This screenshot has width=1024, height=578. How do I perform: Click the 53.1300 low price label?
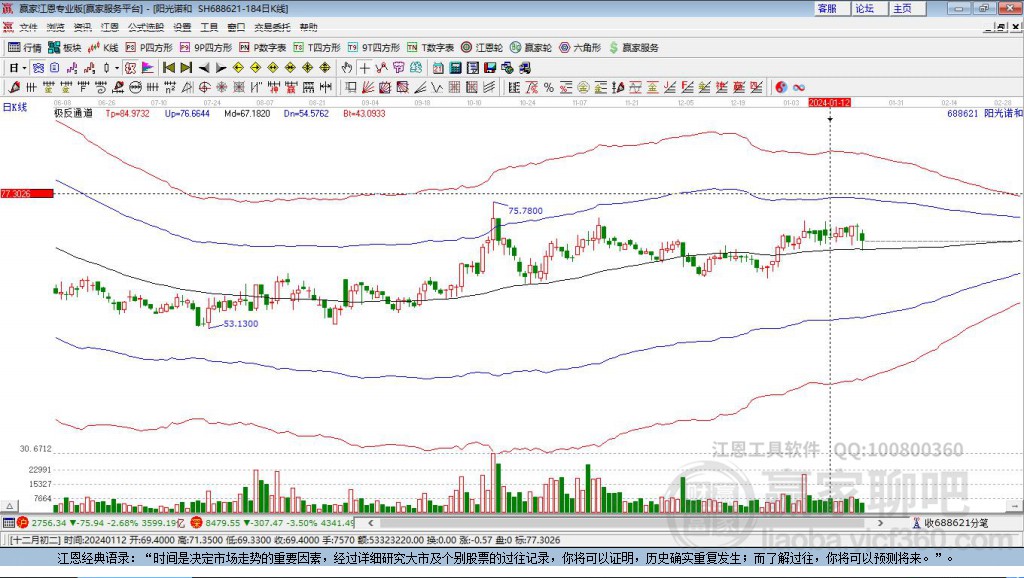(240, 324)
